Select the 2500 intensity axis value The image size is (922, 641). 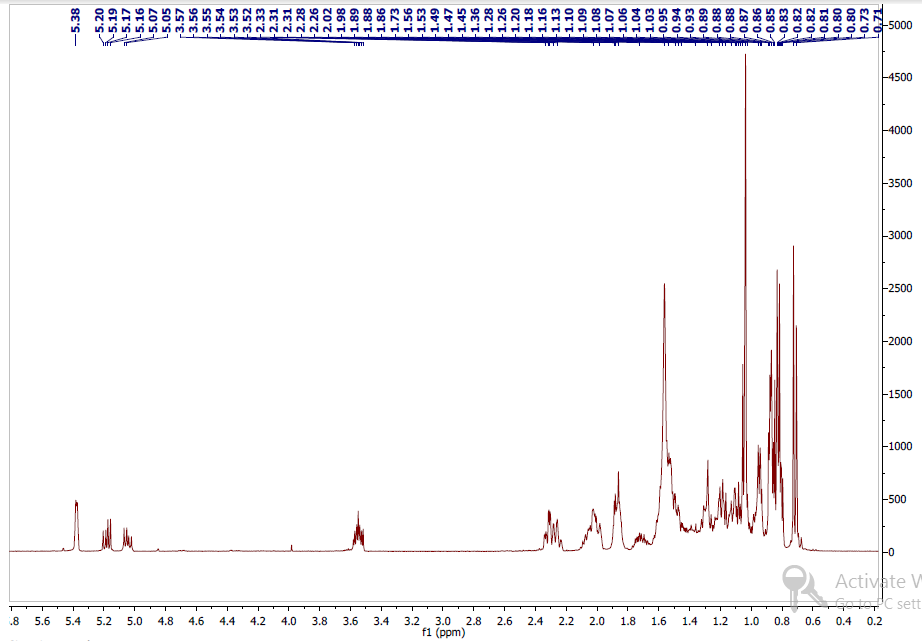901,288
